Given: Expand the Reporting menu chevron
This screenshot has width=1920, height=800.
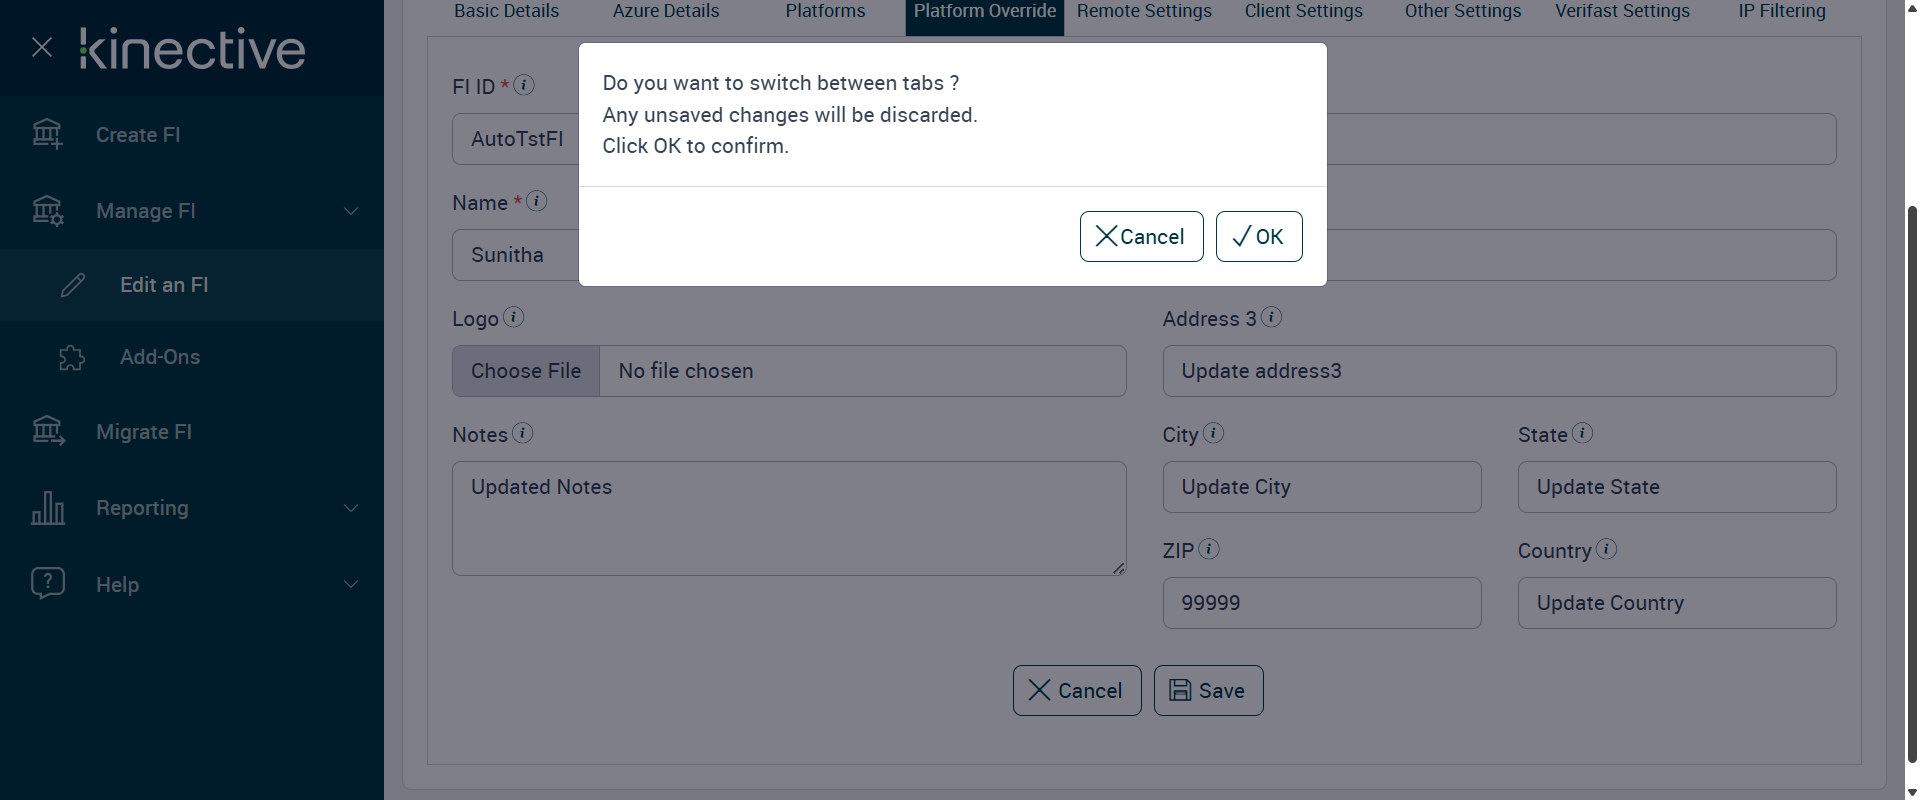Looking at the screenshot, I should 351,508.
